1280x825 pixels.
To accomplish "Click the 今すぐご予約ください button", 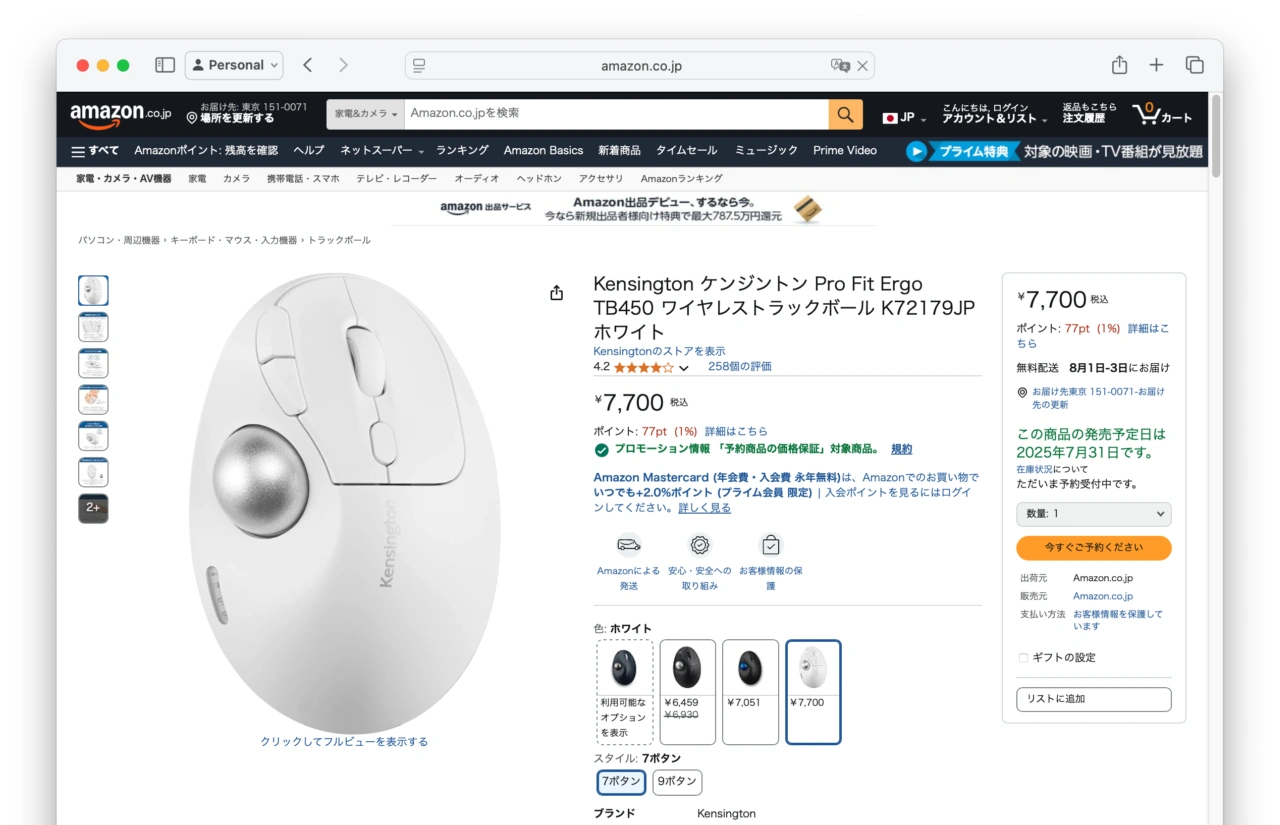I will point(1093,548).
